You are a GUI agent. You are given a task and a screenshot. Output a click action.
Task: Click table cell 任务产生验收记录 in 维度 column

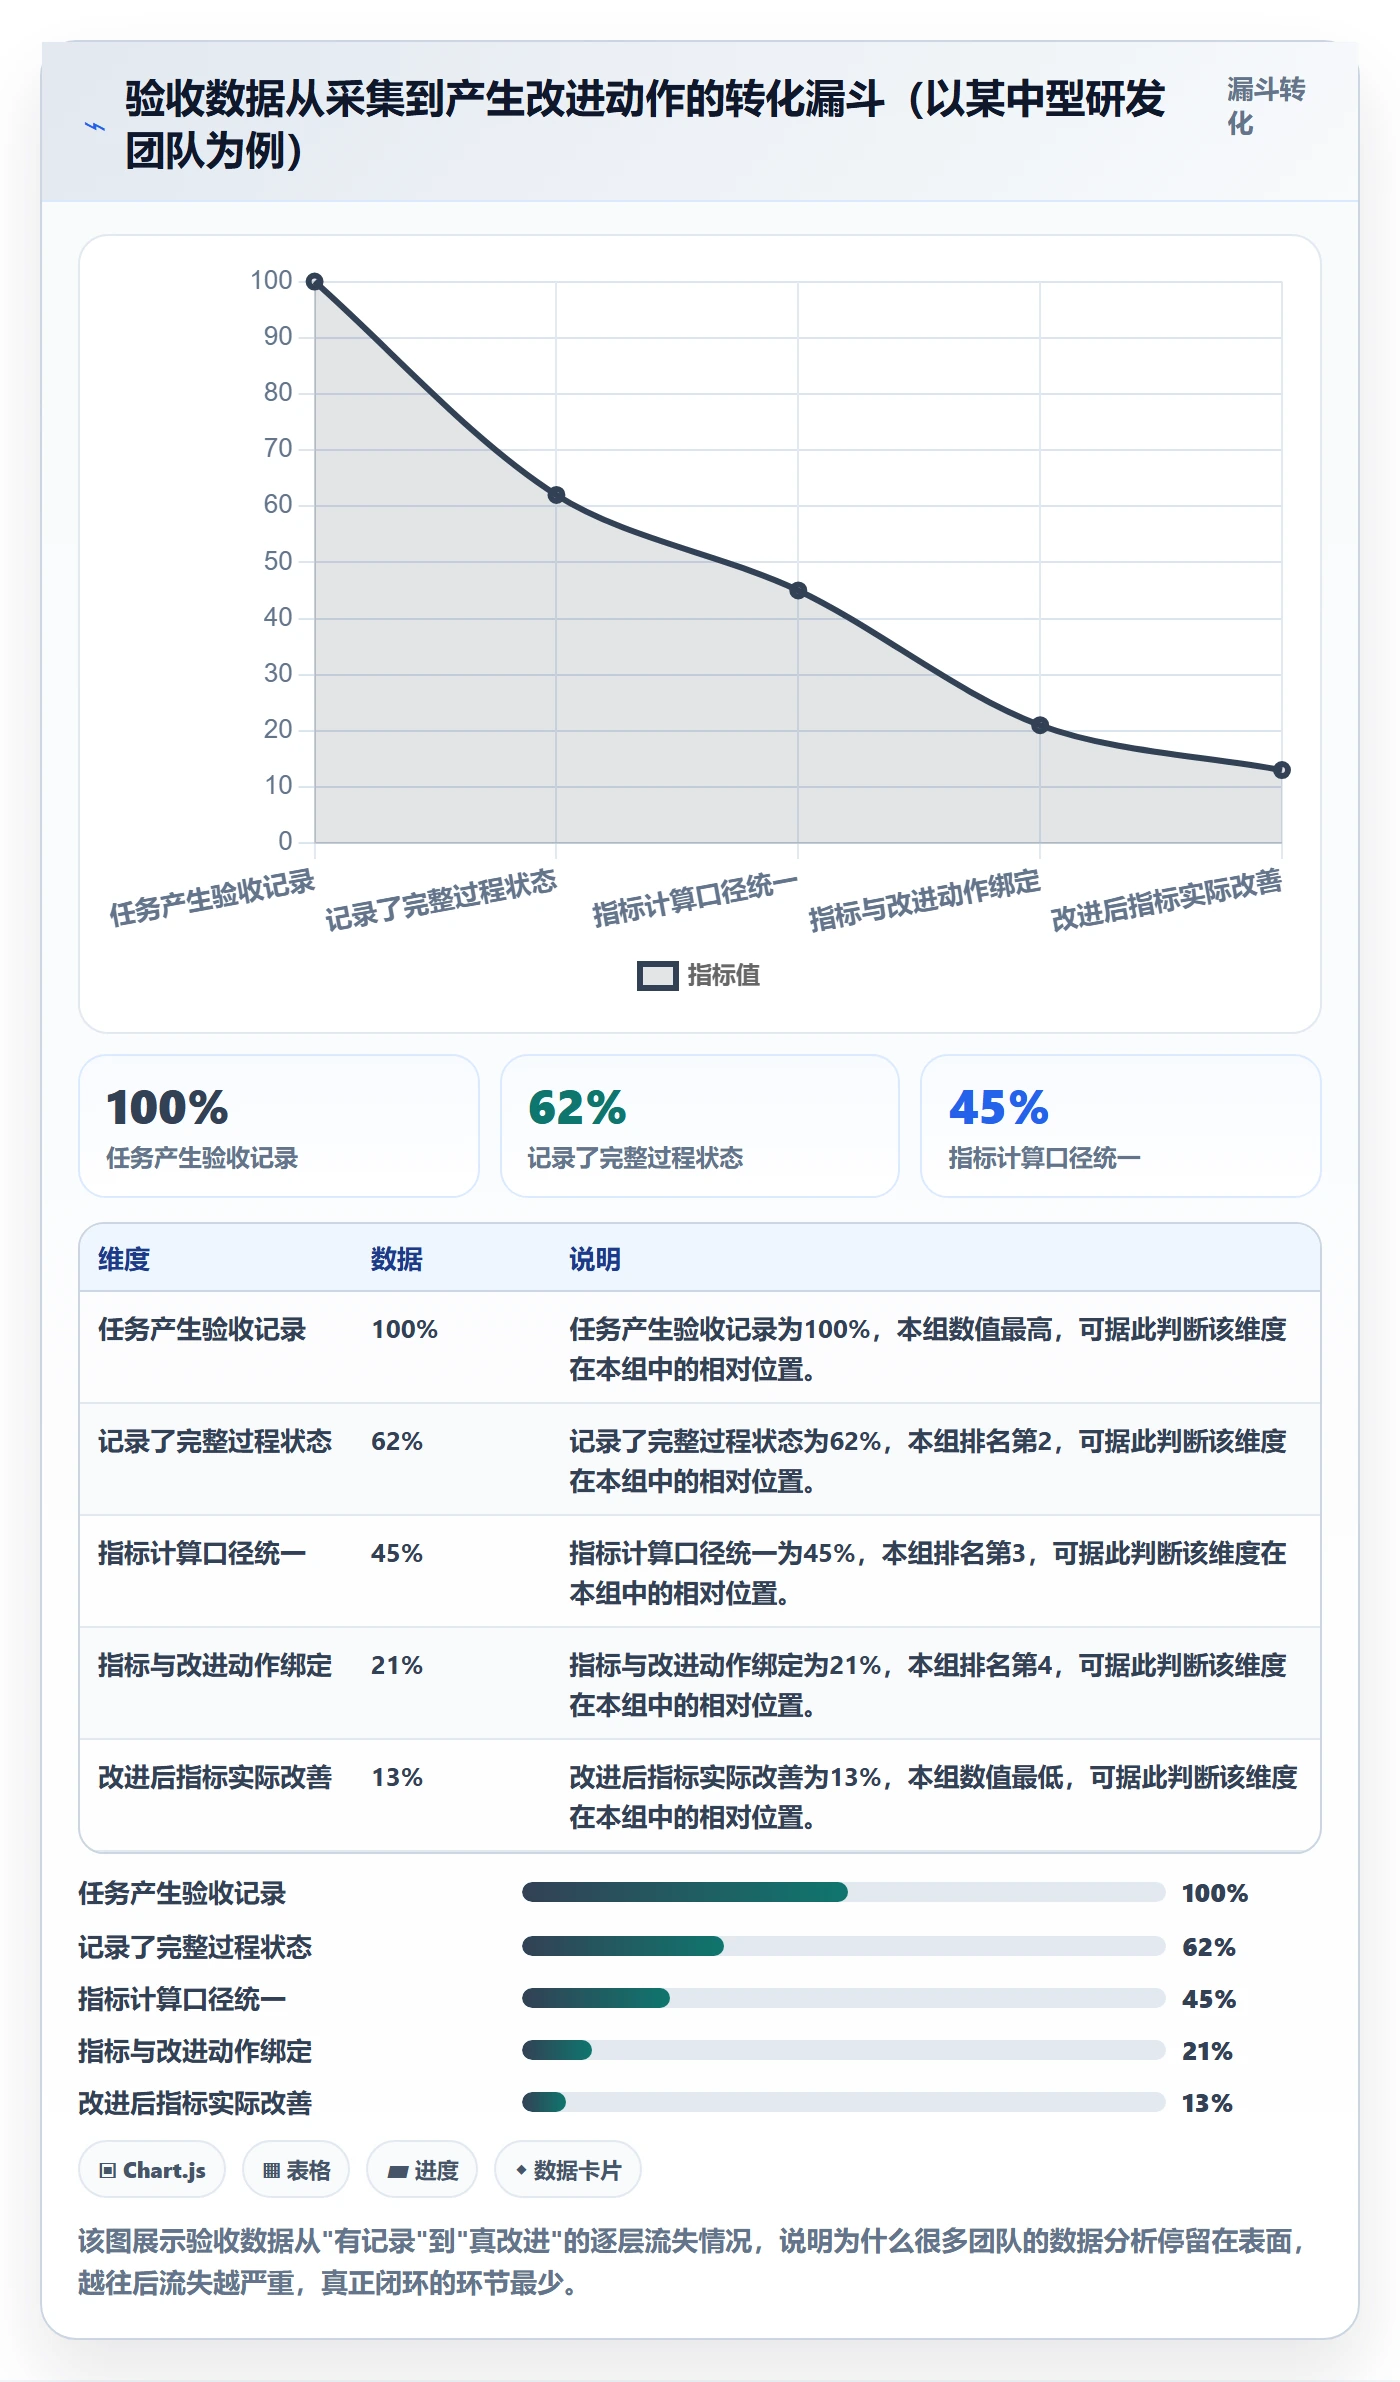(202, 1329)
